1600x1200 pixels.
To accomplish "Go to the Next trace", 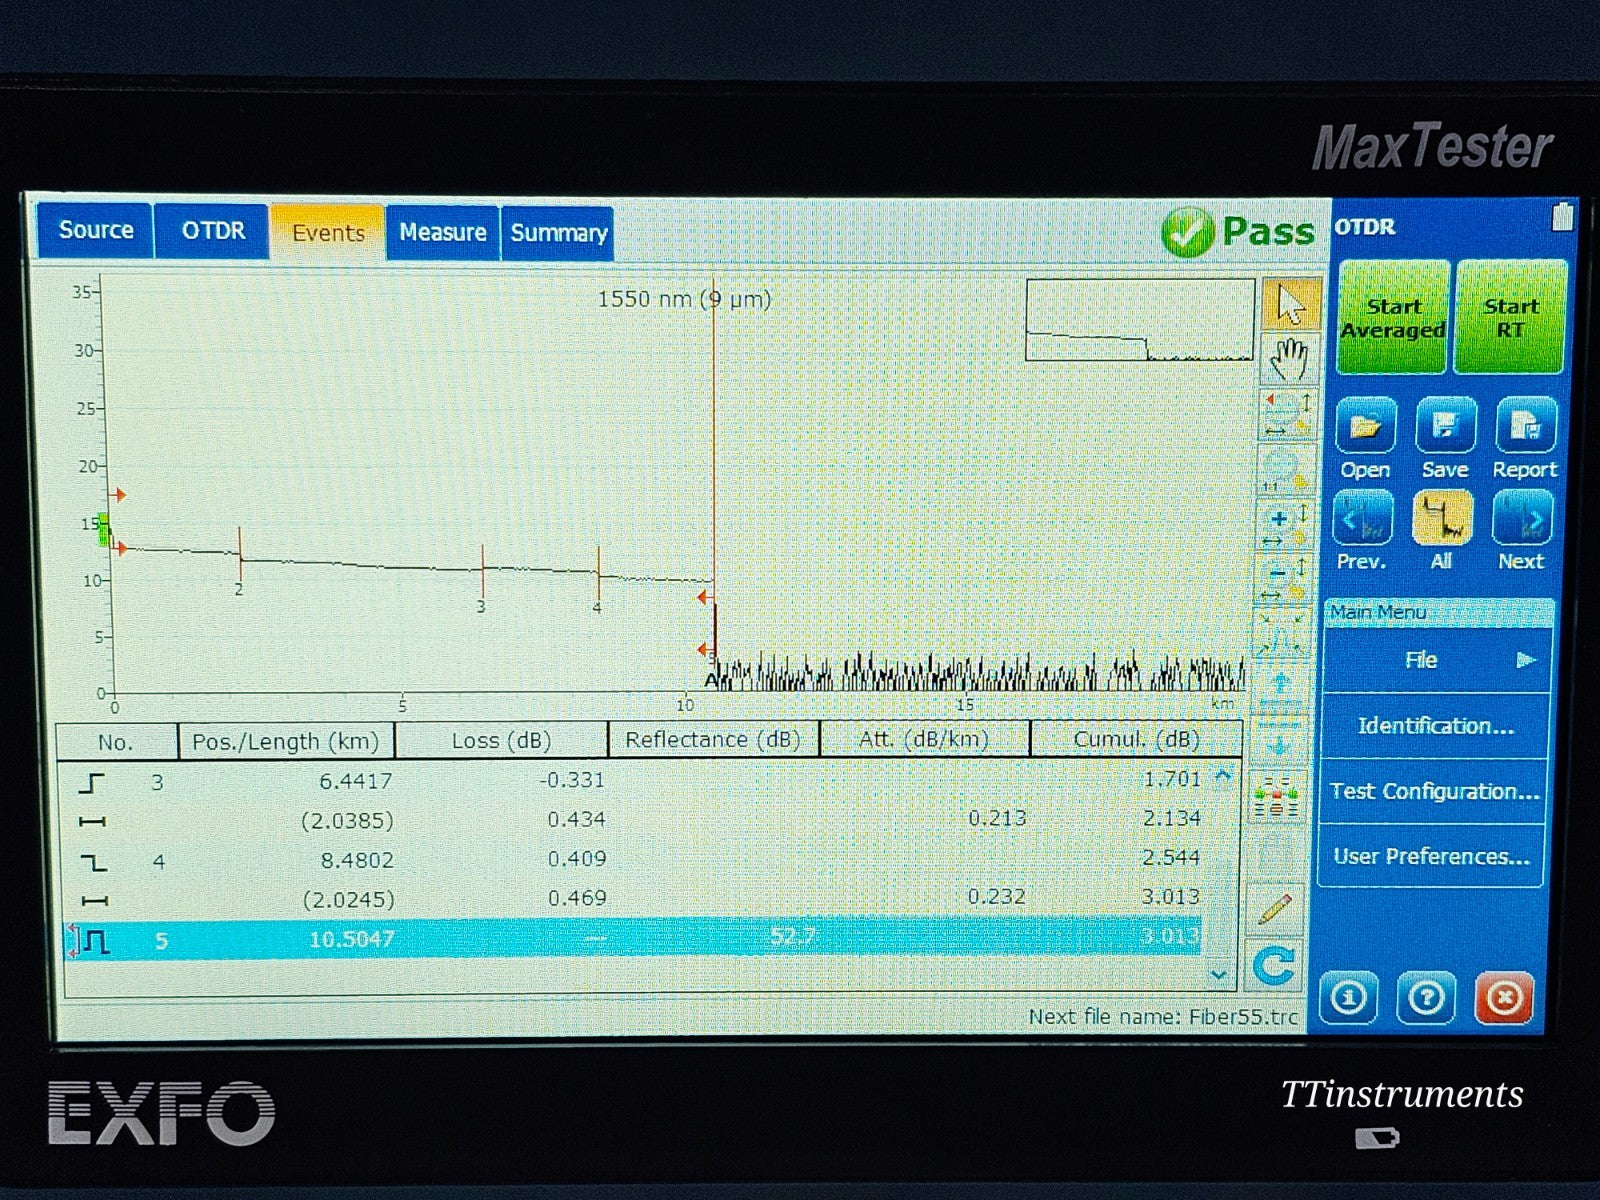I will pyautogui.click(x=1521, y=531).
